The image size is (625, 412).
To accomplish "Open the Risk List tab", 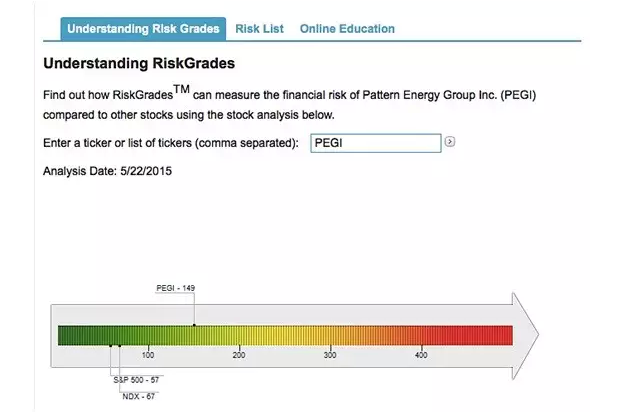I will point(260,29).
